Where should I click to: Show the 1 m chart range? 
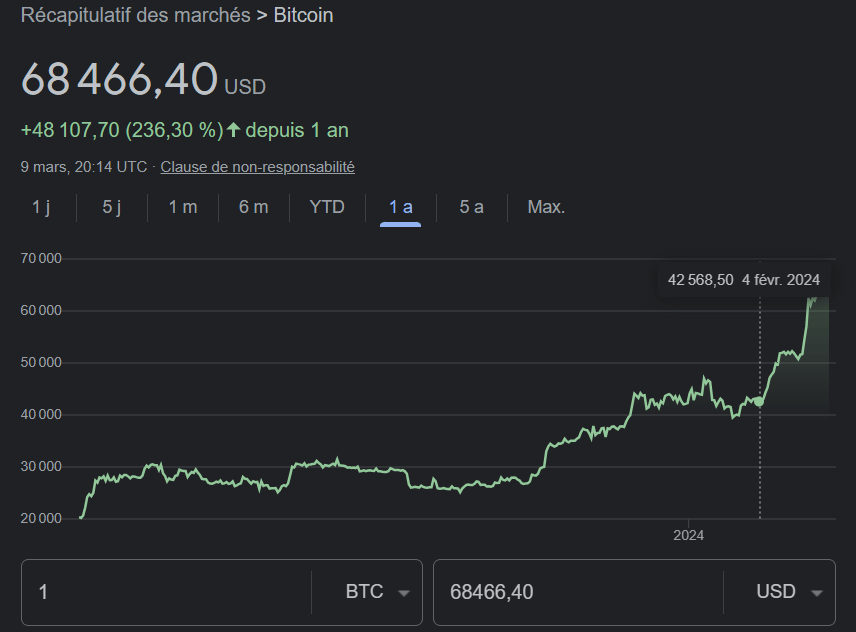click(x=183, y=207)
